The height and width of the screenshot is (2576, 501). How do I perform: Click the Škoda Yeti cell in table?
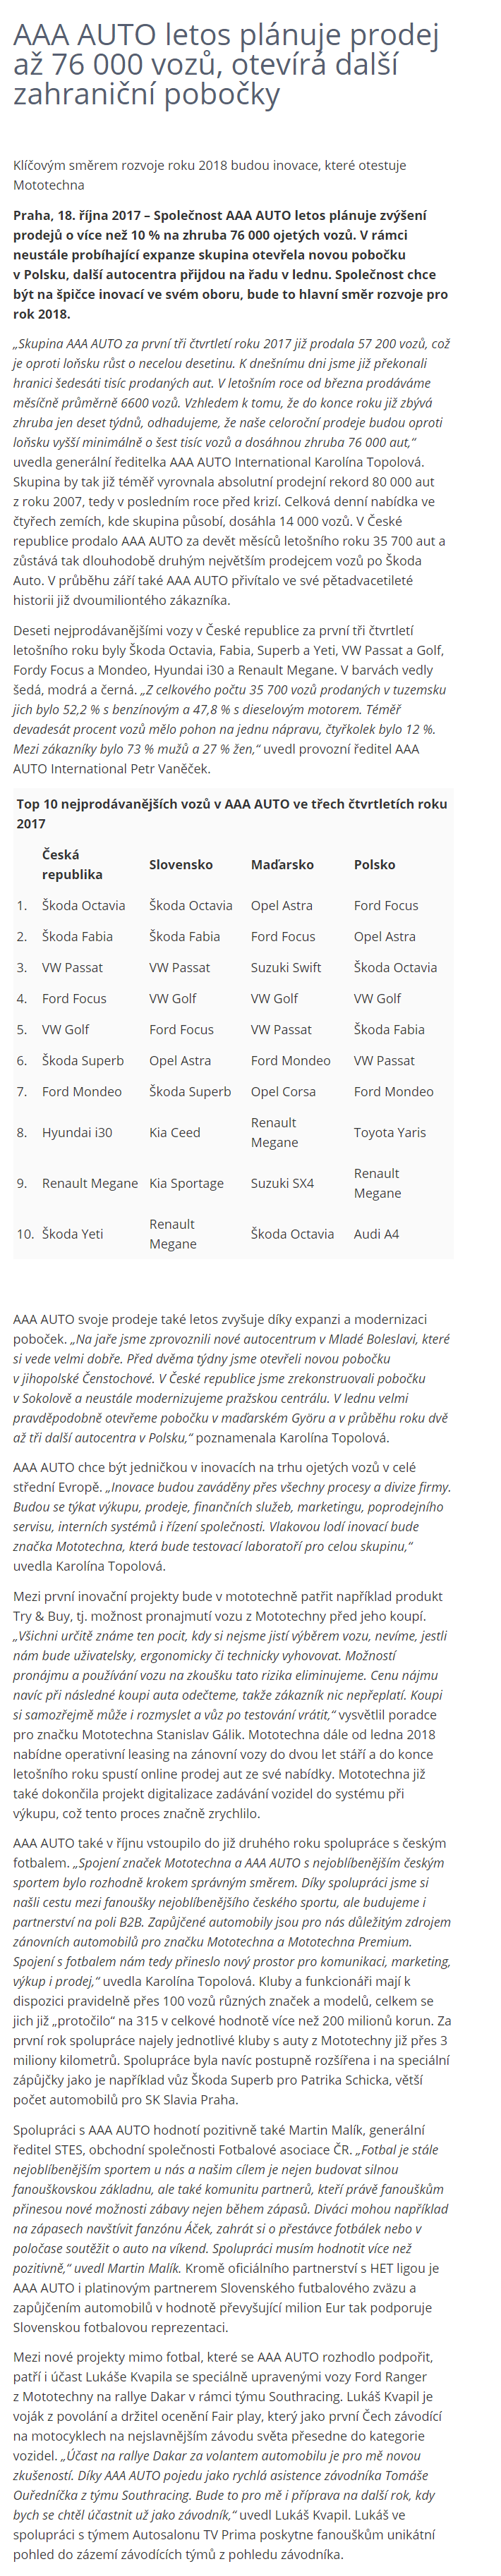(72, 1234)
